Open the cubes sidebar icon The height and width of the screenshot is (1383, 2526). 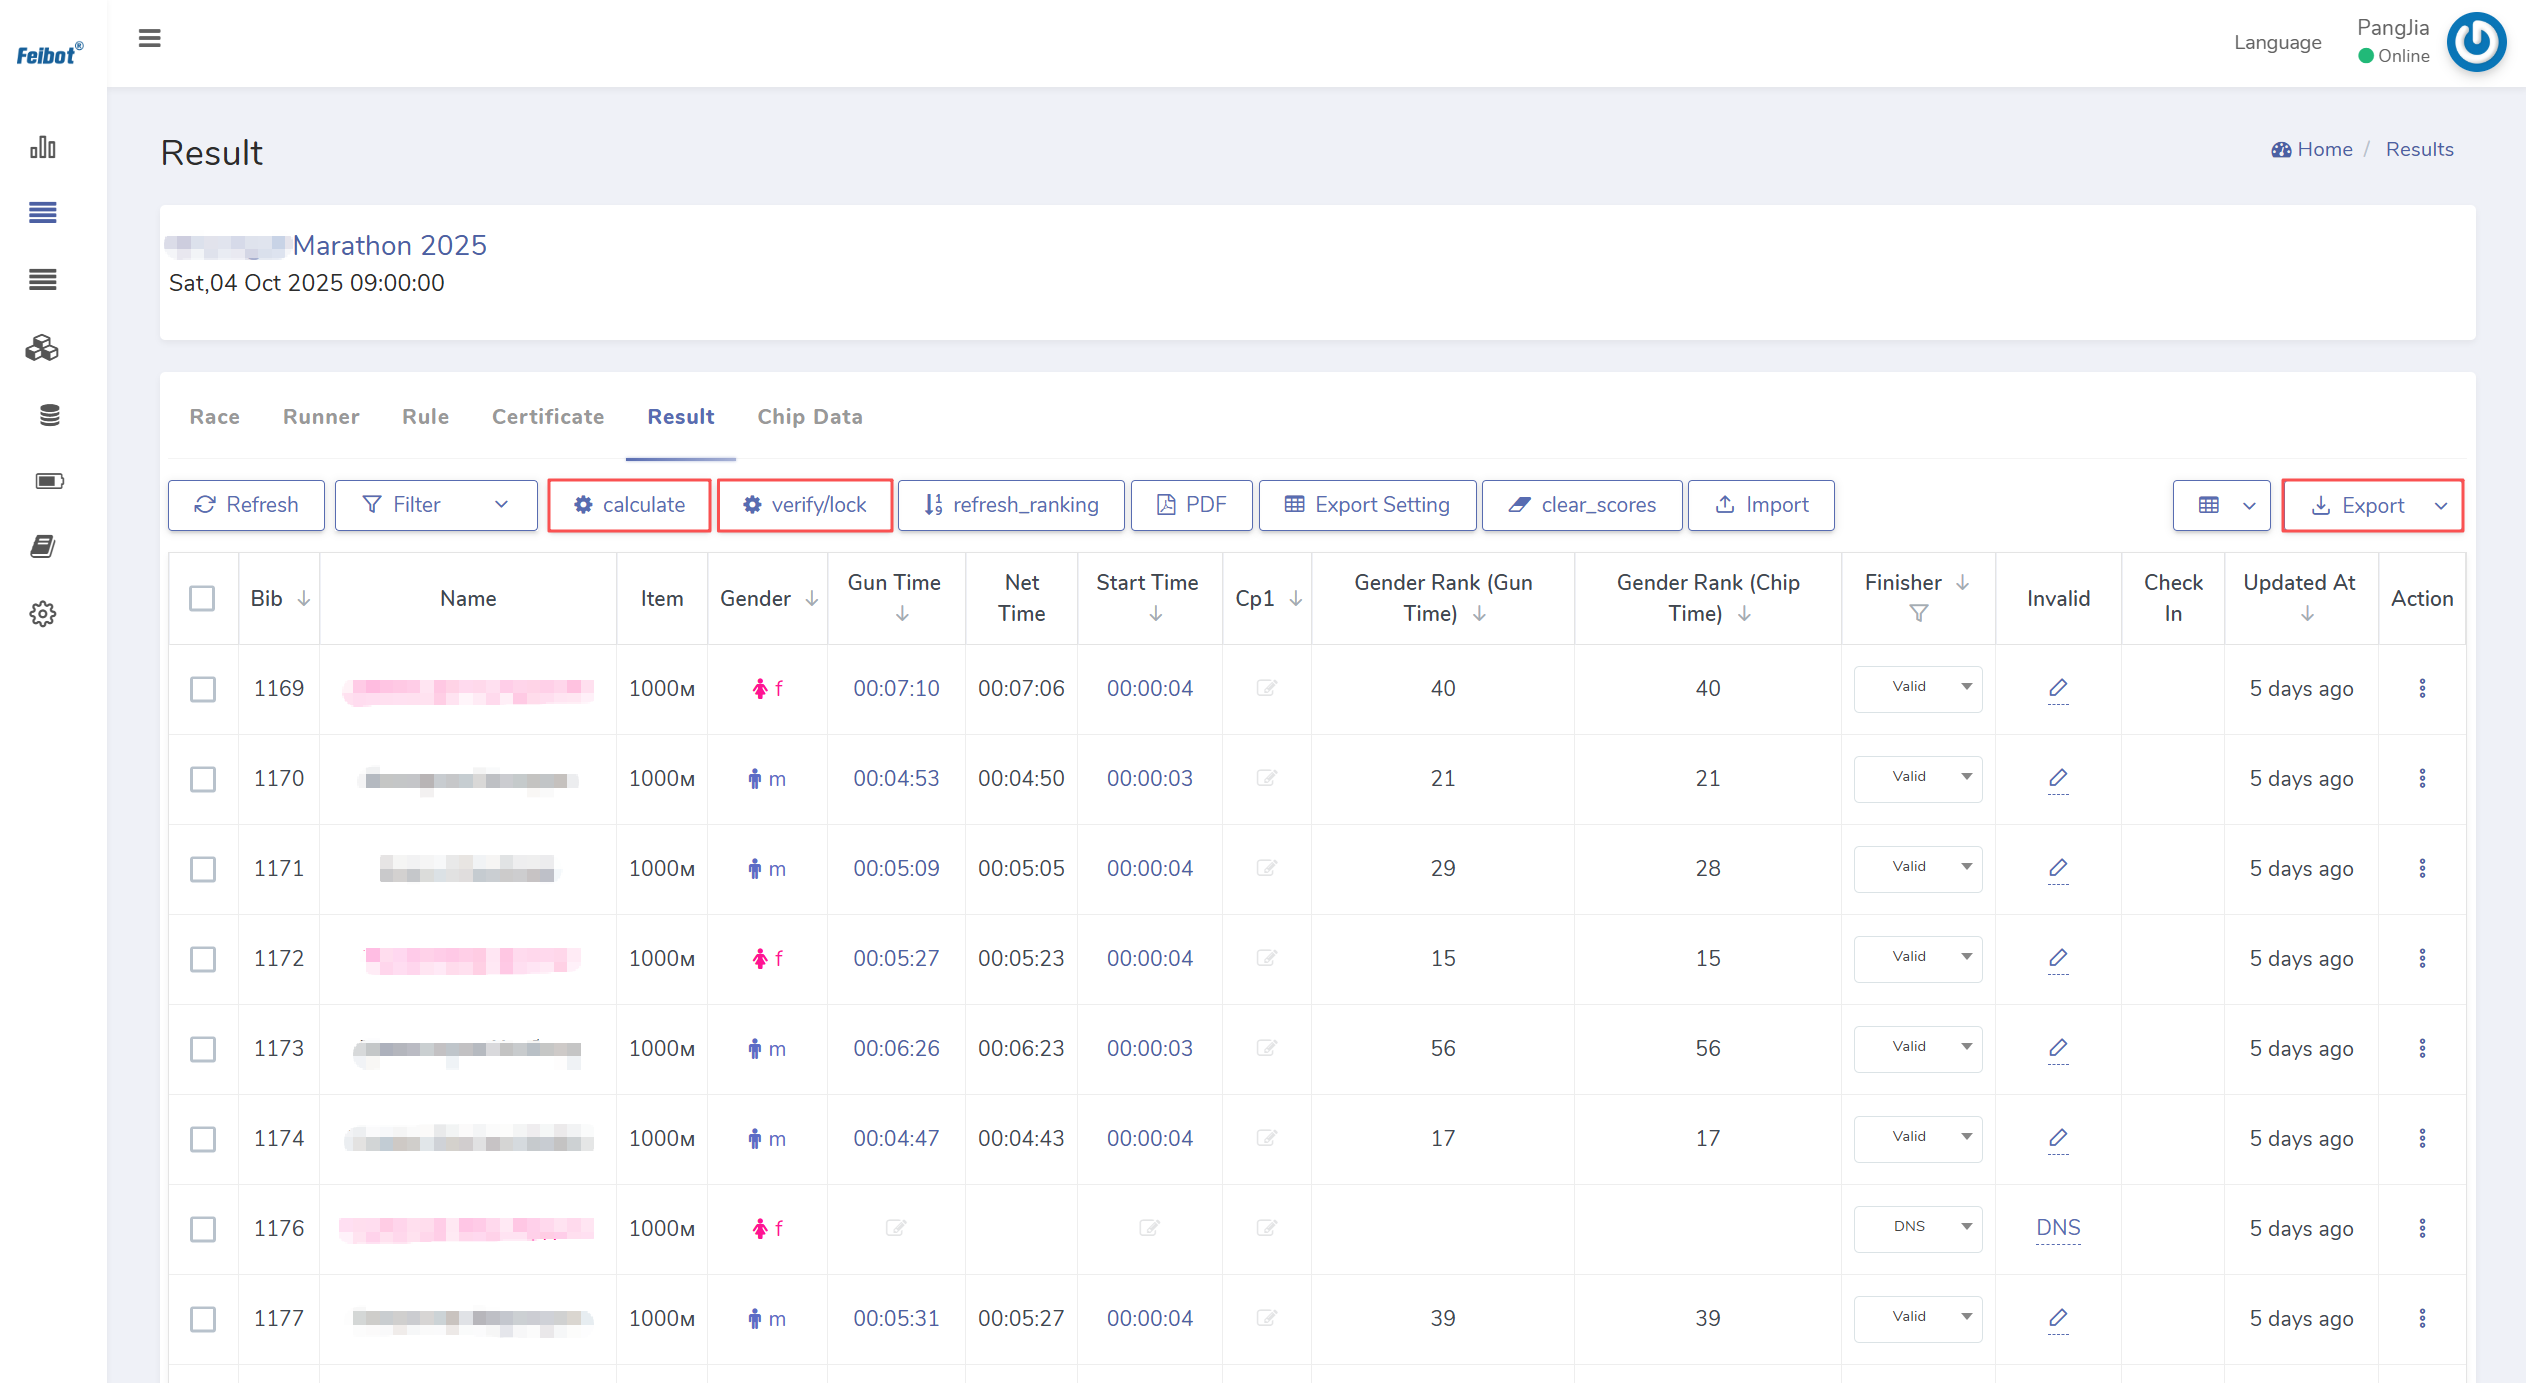tap(43, 348)
